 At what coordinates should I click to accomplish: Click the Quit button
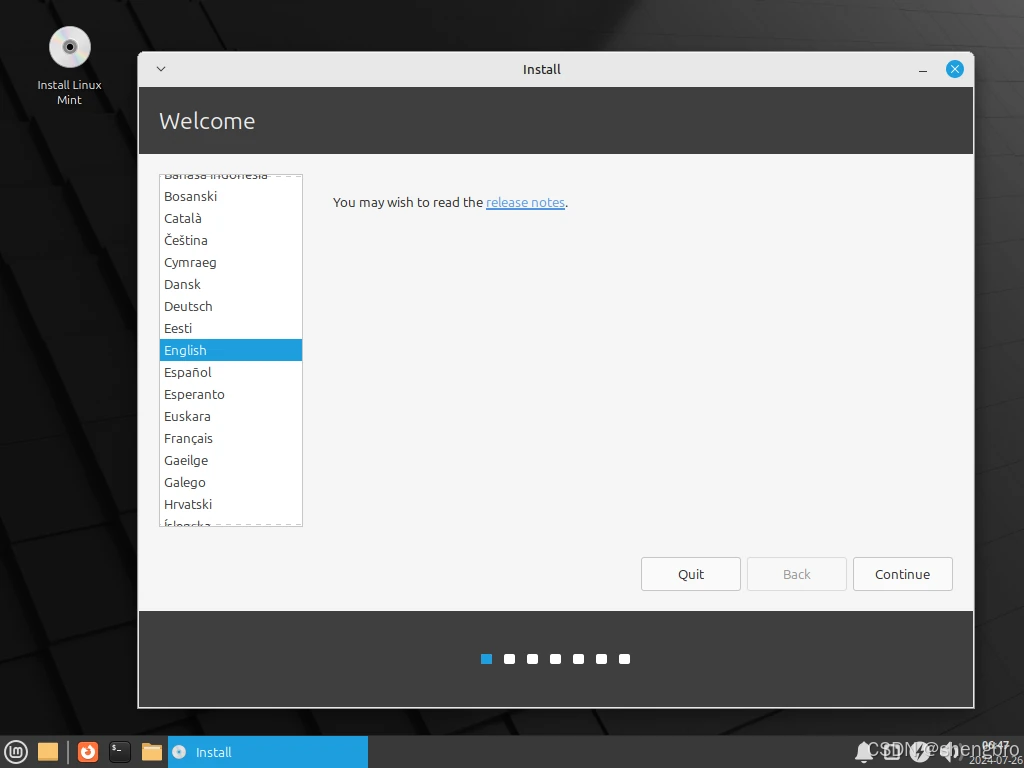tap(691, 574)
